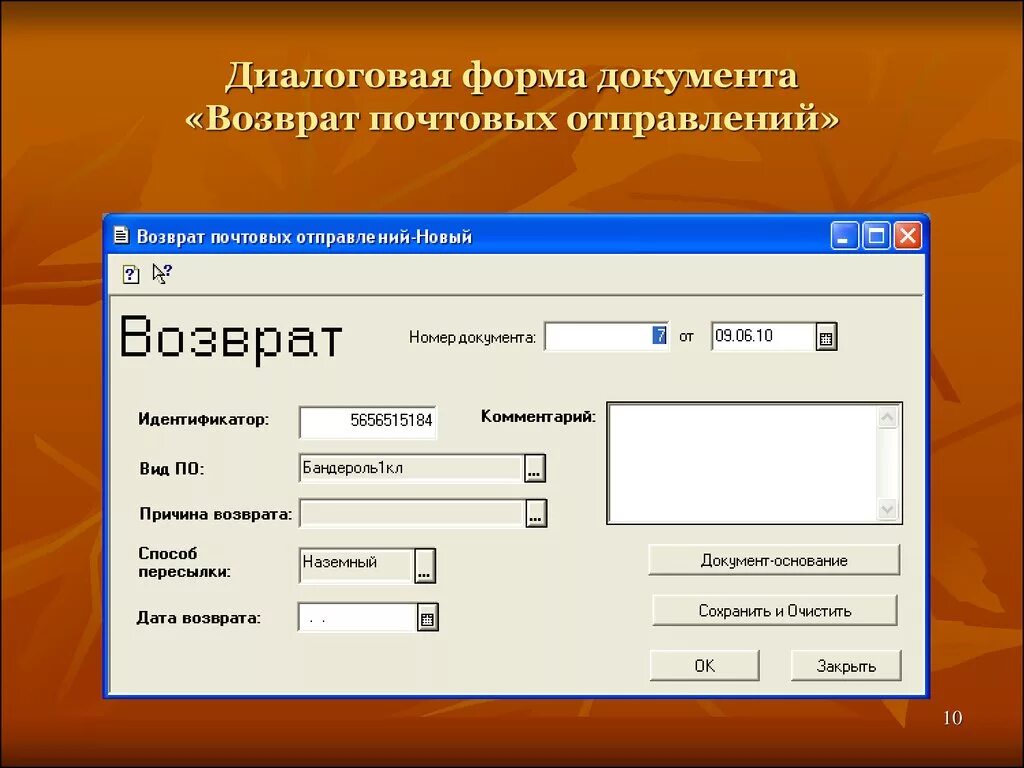Open calendar picker for Дата возврата
Viewport: 1024px width, 768px height.
pyautogui.click(x=428, y=618)
